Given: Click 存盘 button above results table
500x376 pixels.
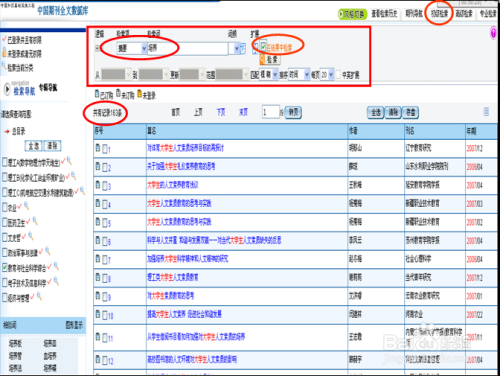Looking at the screenshot, I should tap(410, 112).
